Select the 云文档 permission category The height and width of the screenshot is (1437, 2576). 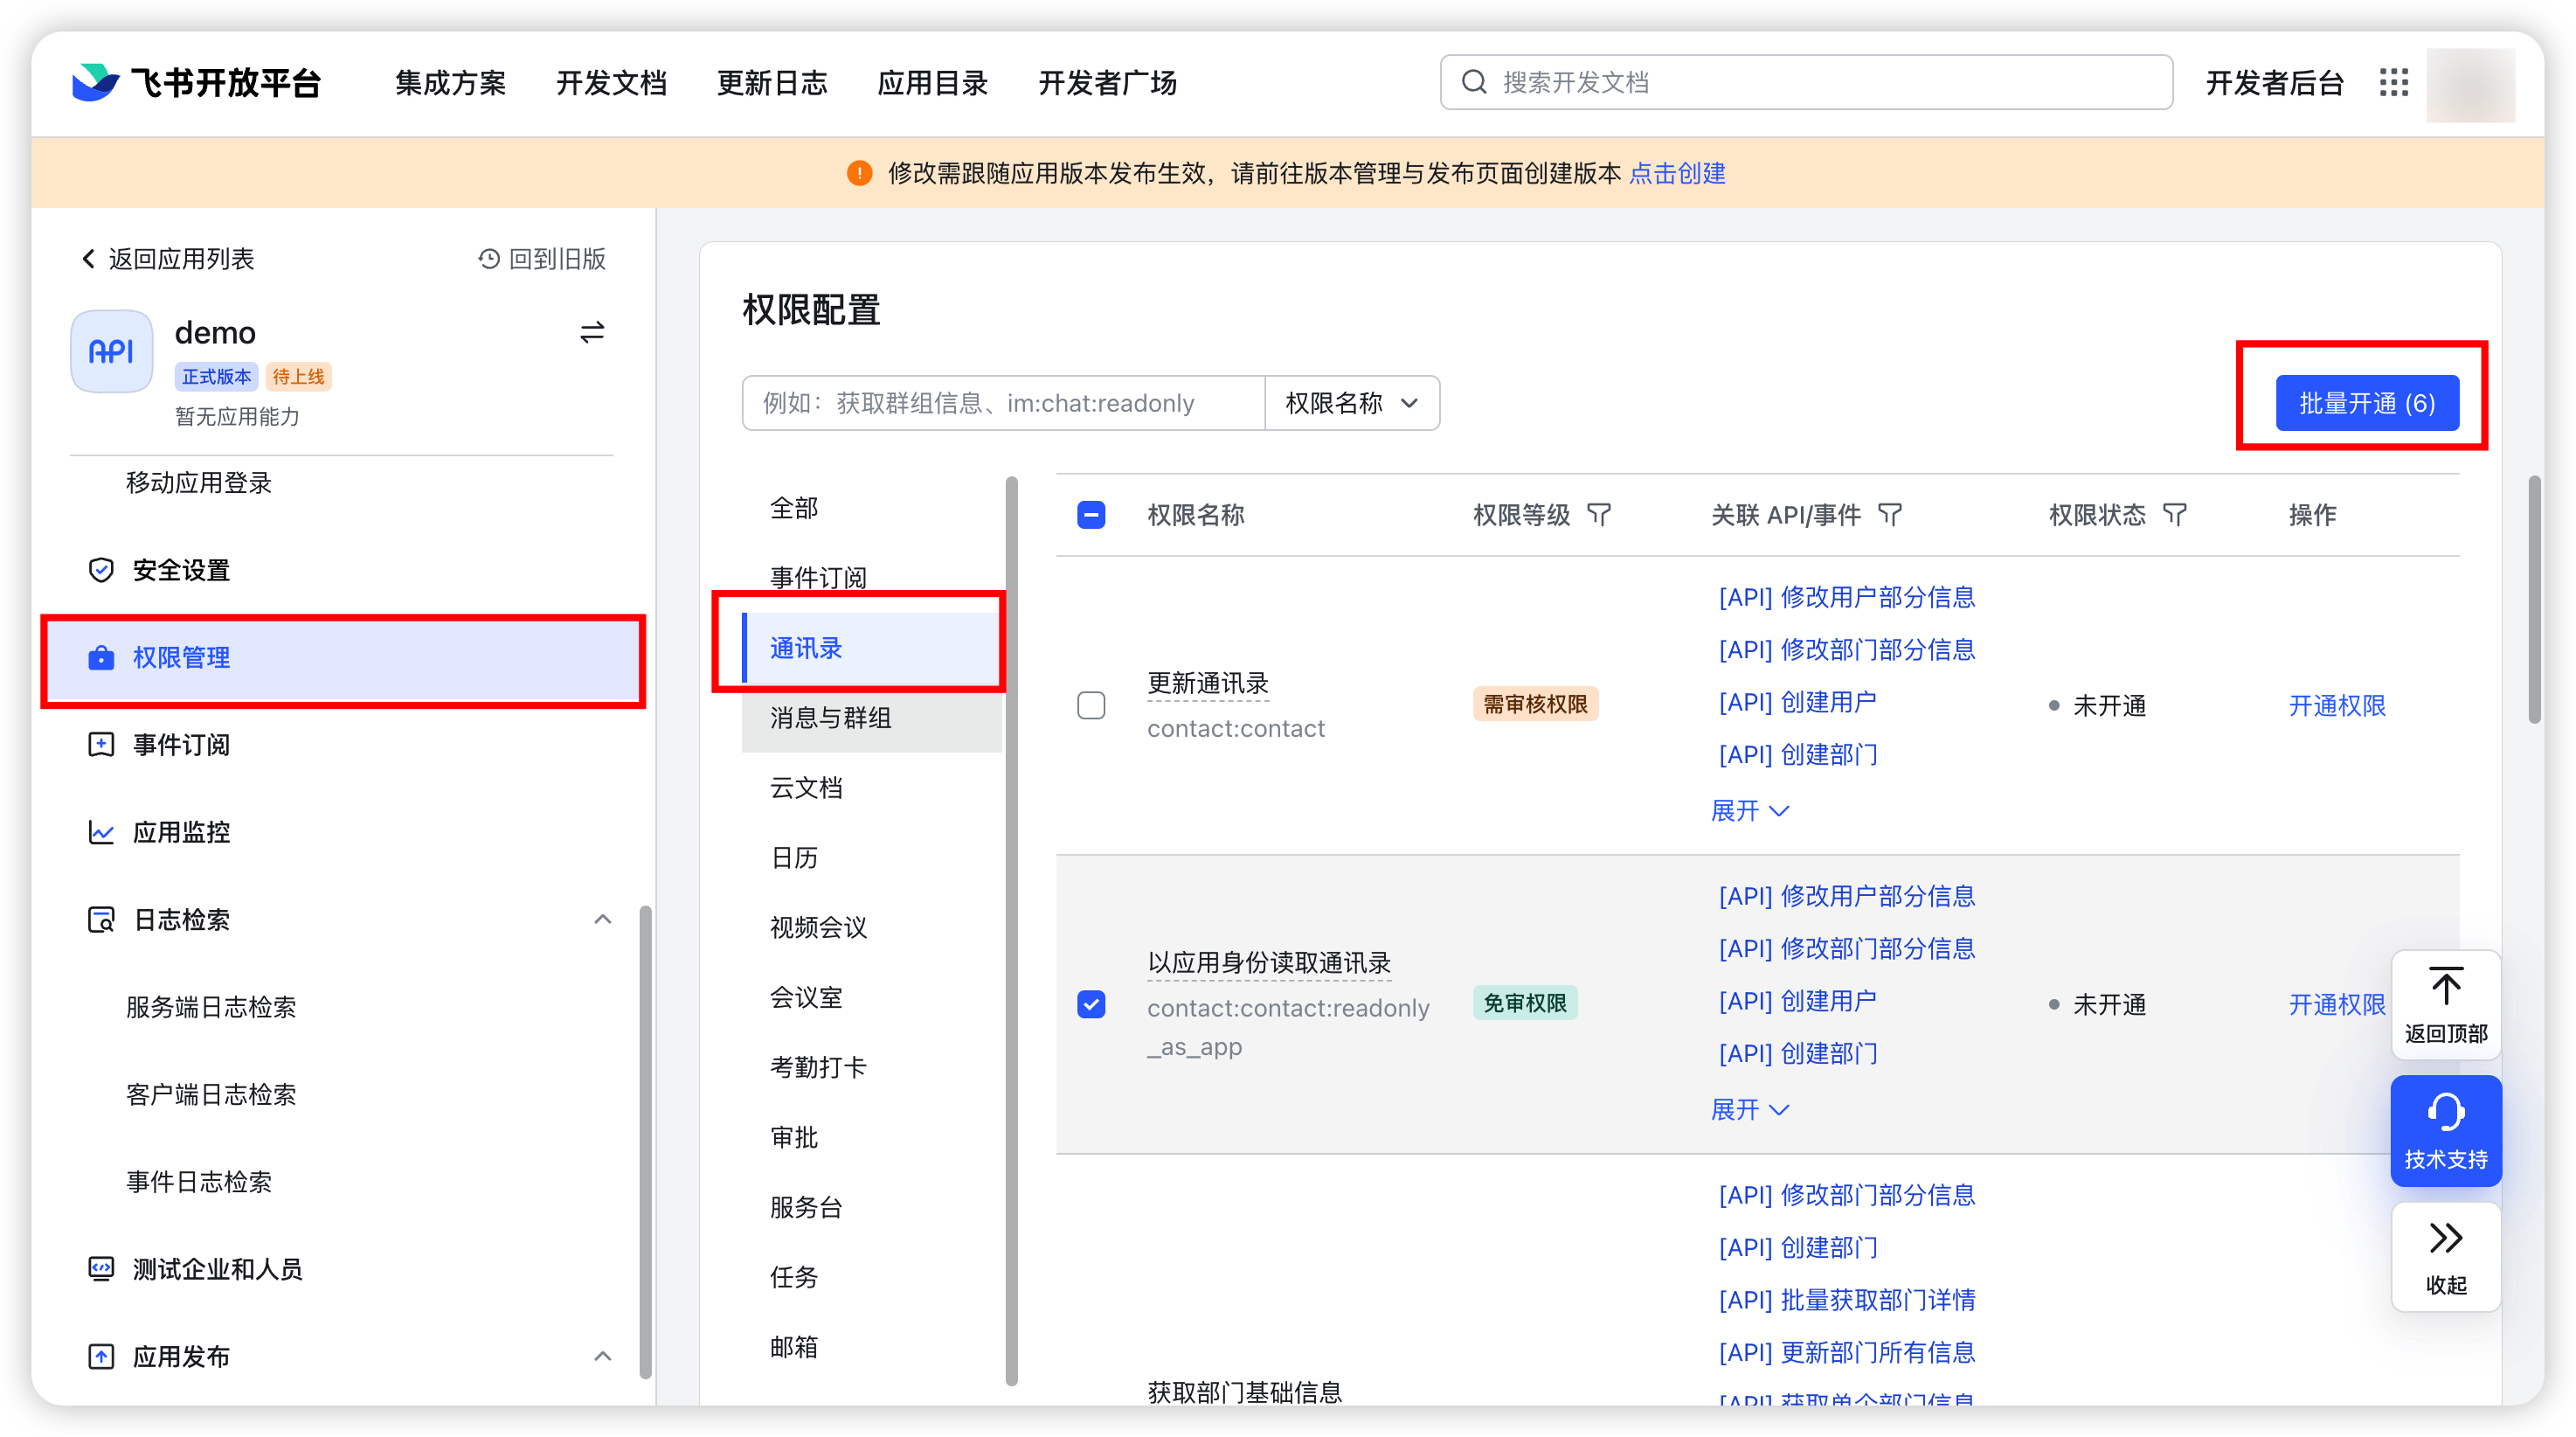point(872,787)
